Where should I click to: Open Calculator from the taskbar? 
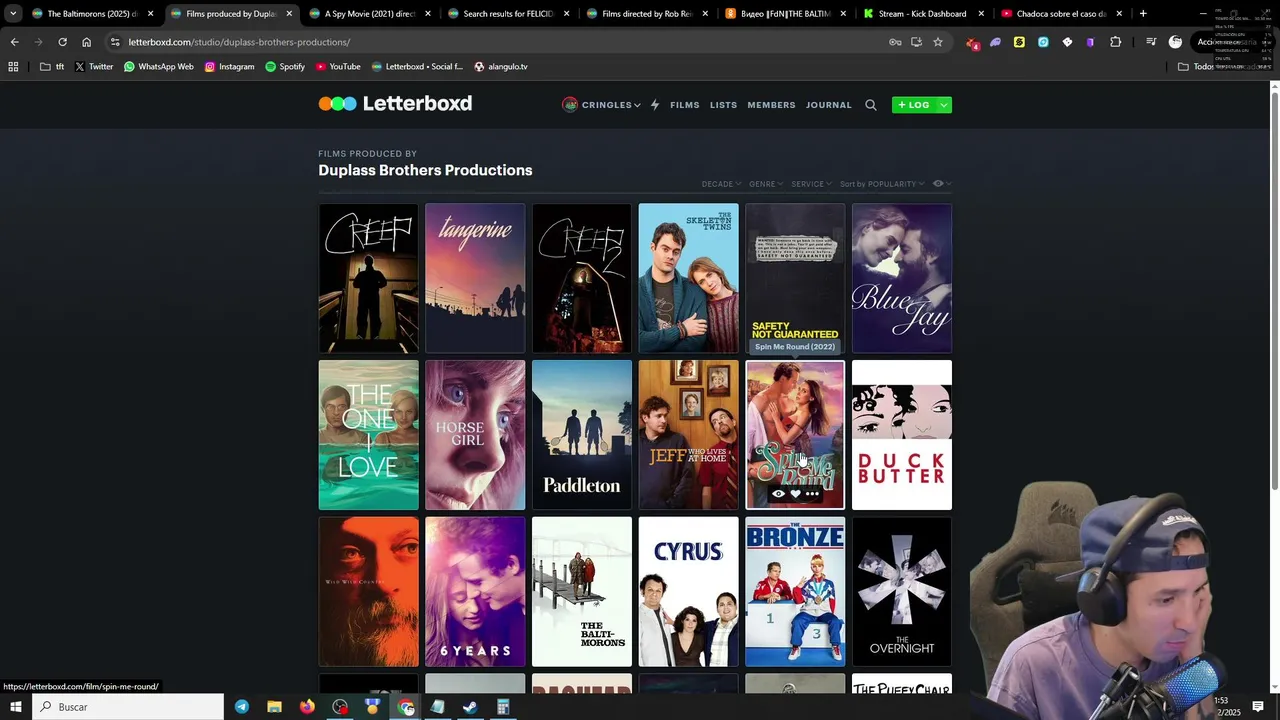[x=503, y=707]
